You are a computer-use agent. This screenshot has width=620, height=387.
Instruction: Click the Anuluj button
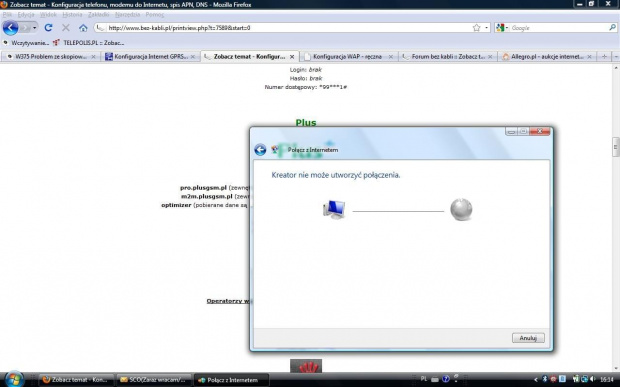point(528,338)
